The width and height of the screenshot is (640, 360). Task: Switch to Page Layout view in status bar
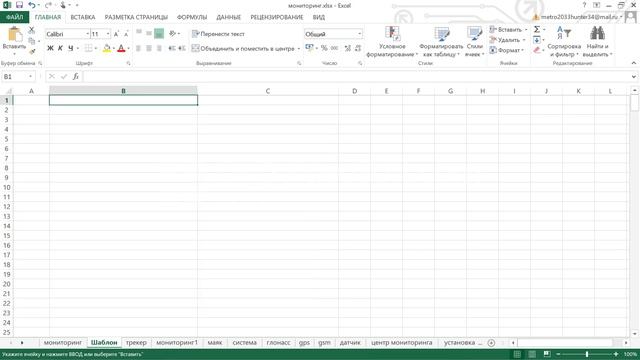tap(532, 354)
